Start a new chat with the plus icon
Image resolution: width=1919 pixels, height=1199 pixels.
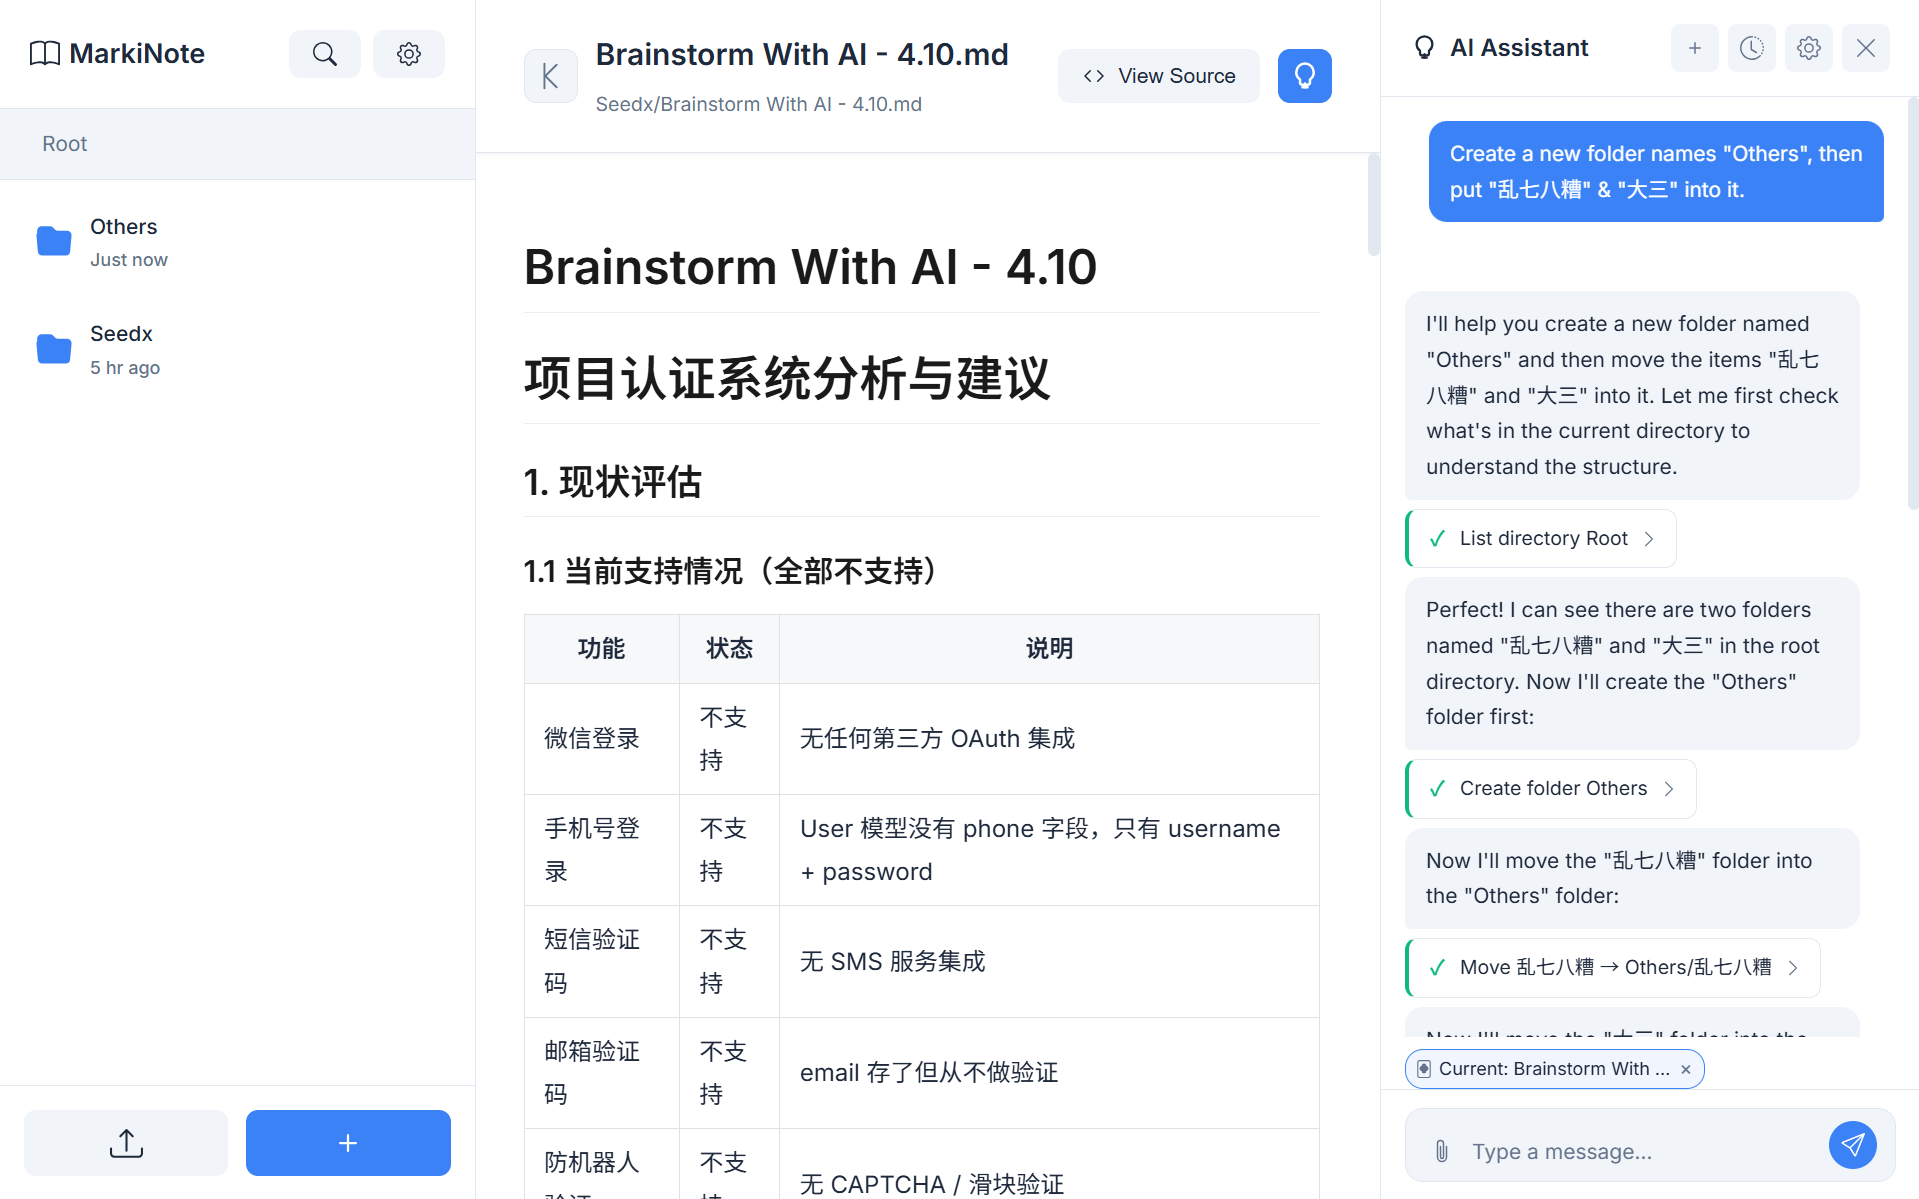(1694, 47)
